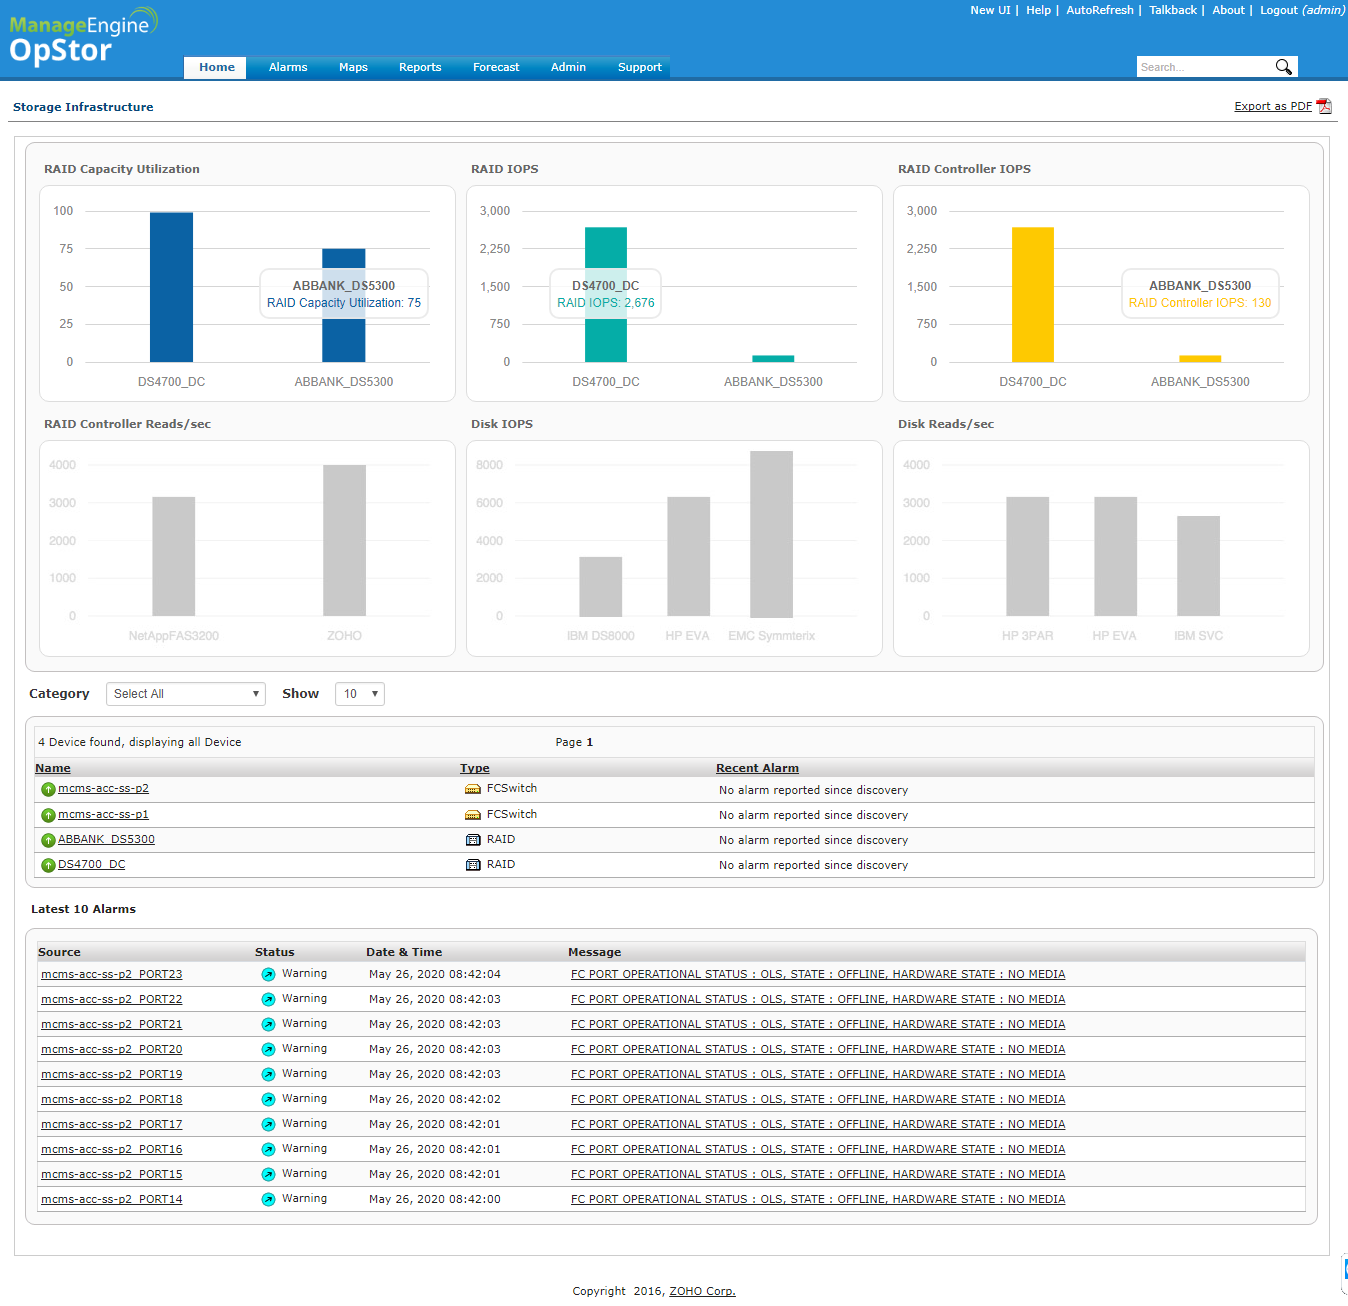Click DS4700_DC bar in RAID Capacity chart

click(171, 287)
